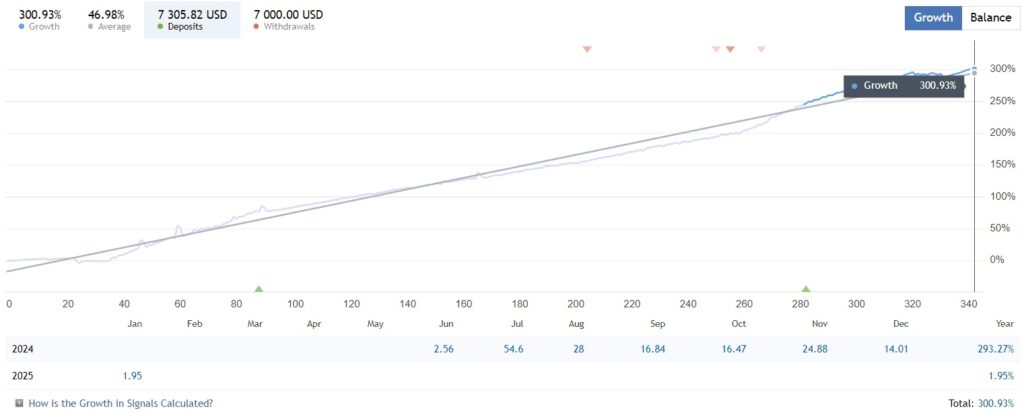Click the 293.27% yearly total for 2024
Viewport: 1024px width, 417px height.
995,350
